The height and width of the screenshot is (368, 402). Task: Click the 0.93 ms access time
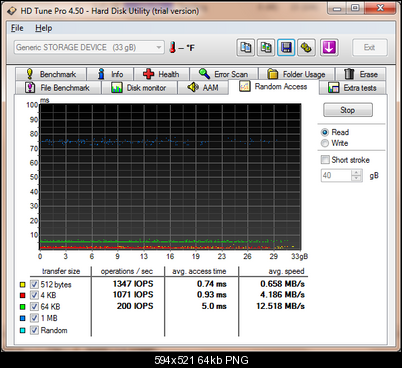click(212, 295)
